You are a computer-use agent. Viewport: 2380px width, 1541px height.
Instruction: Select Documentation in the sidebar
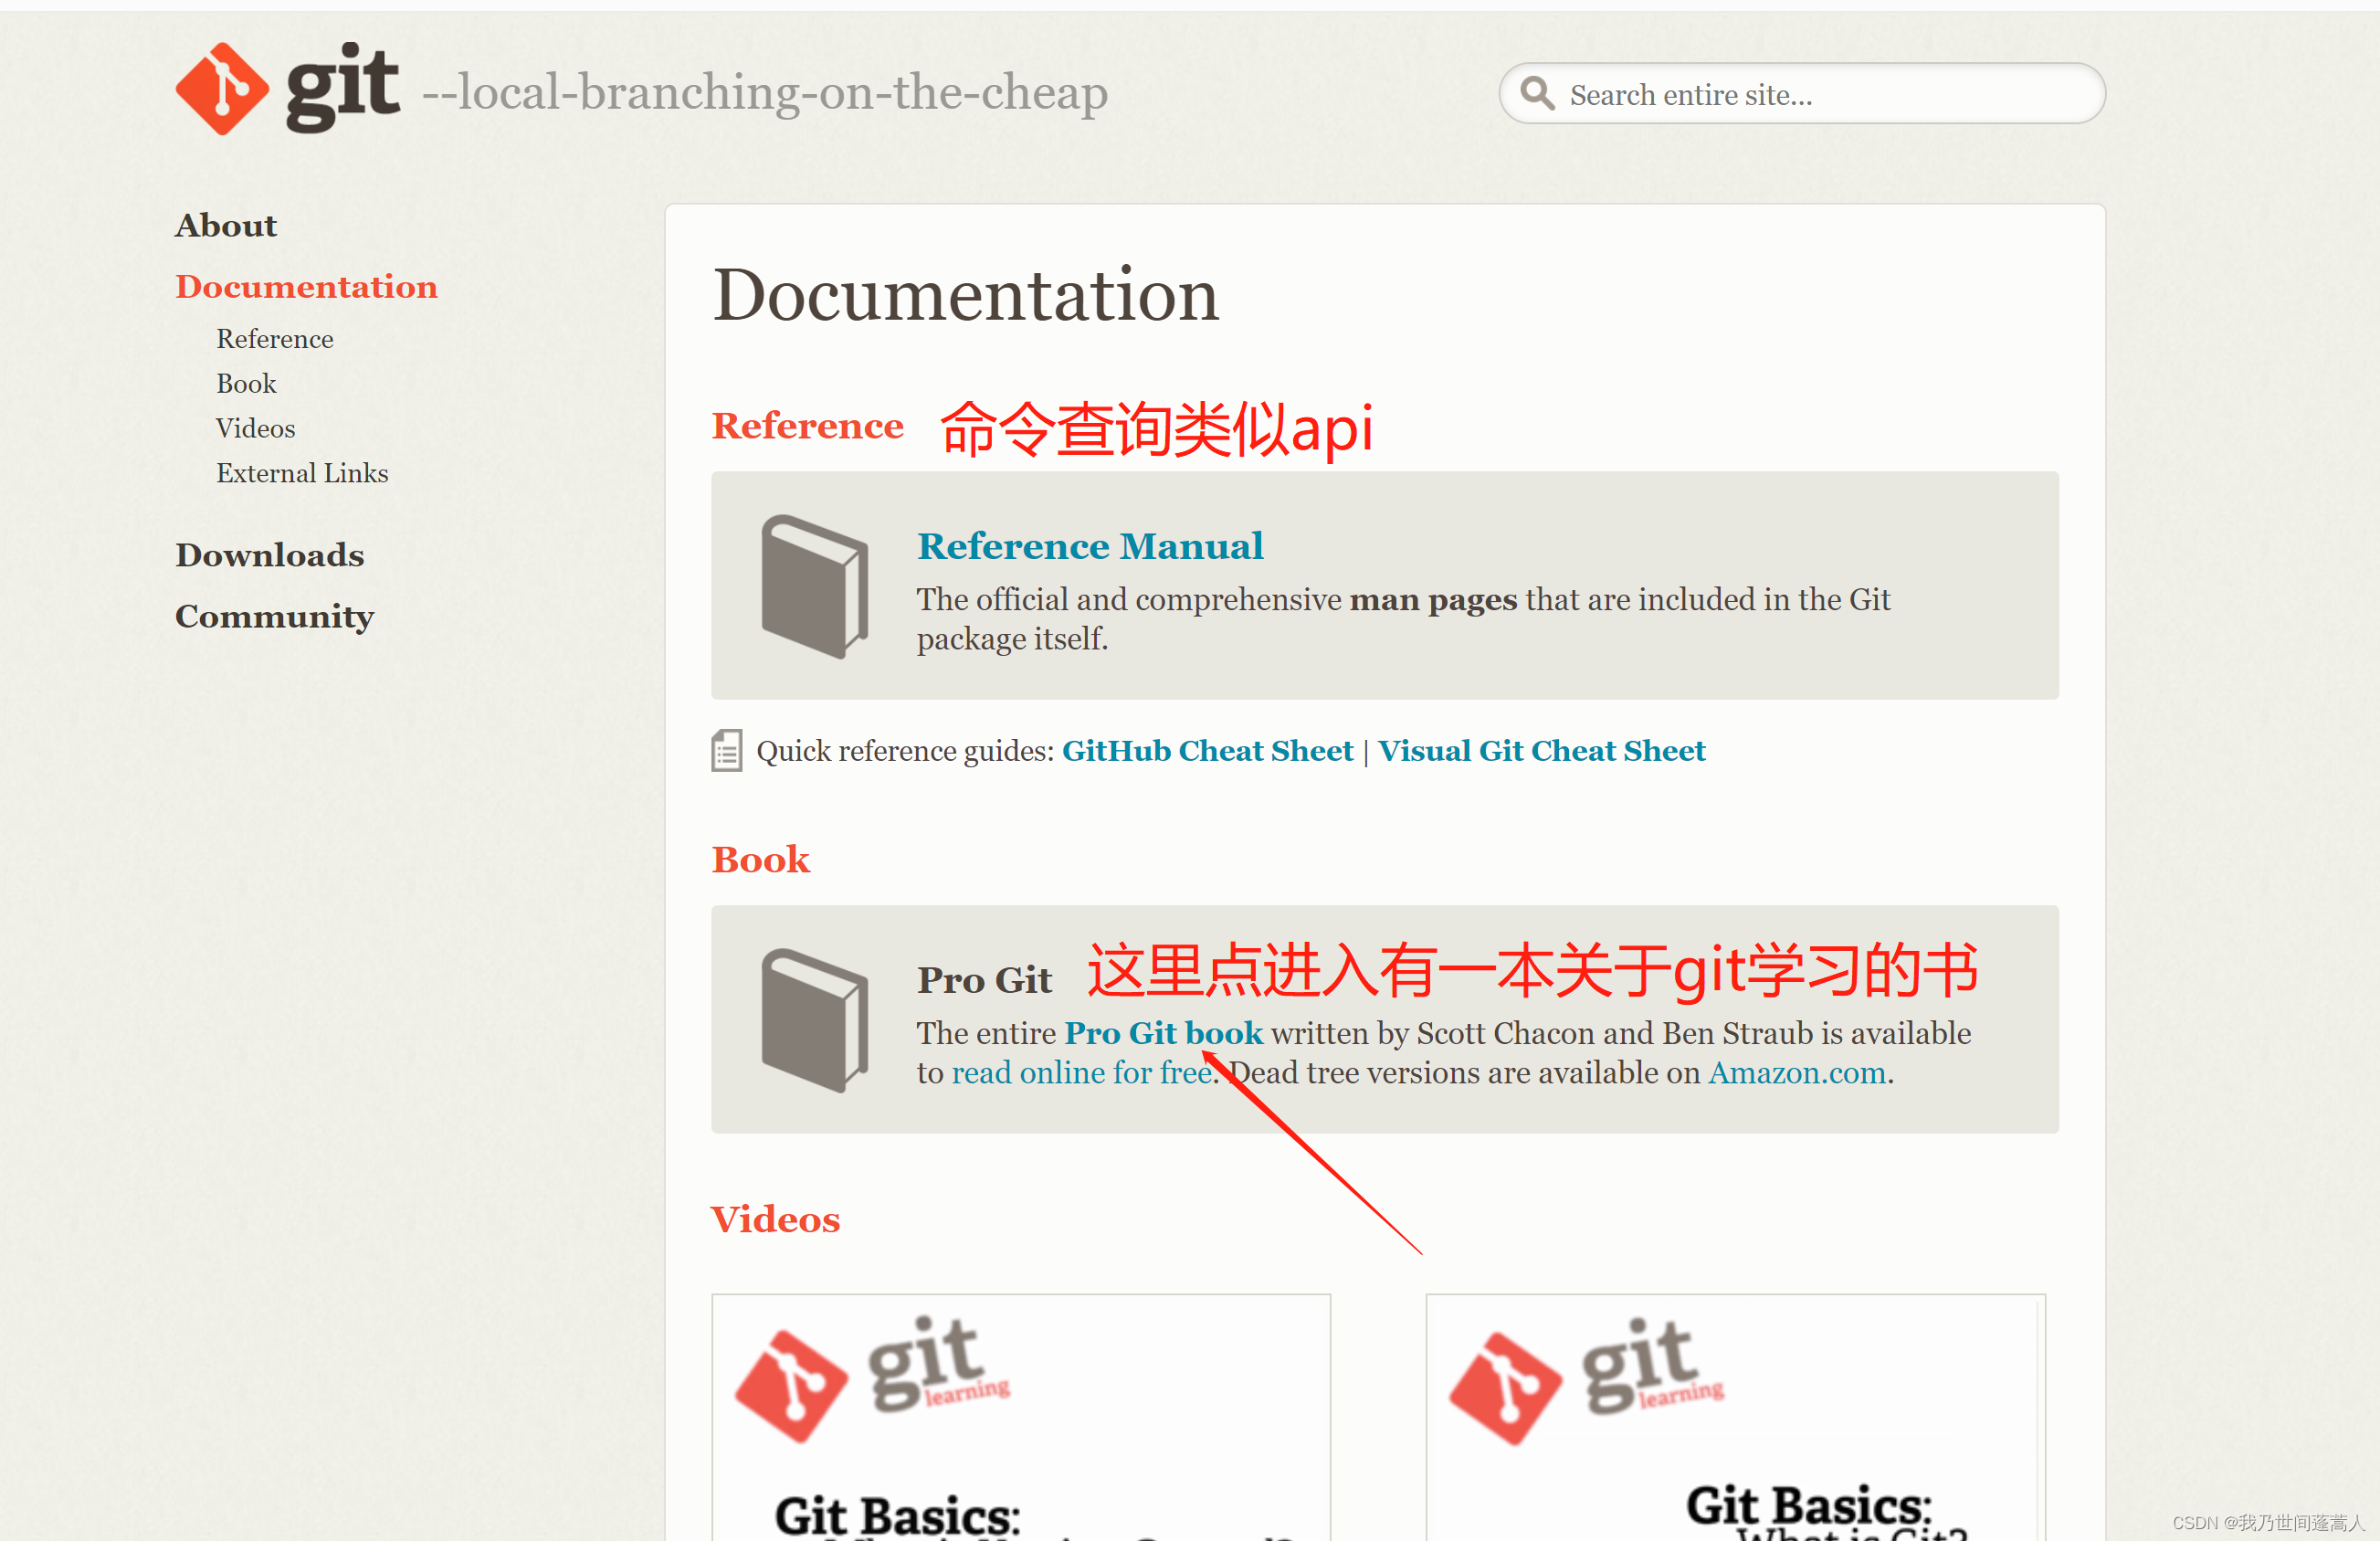coord(306,286)
